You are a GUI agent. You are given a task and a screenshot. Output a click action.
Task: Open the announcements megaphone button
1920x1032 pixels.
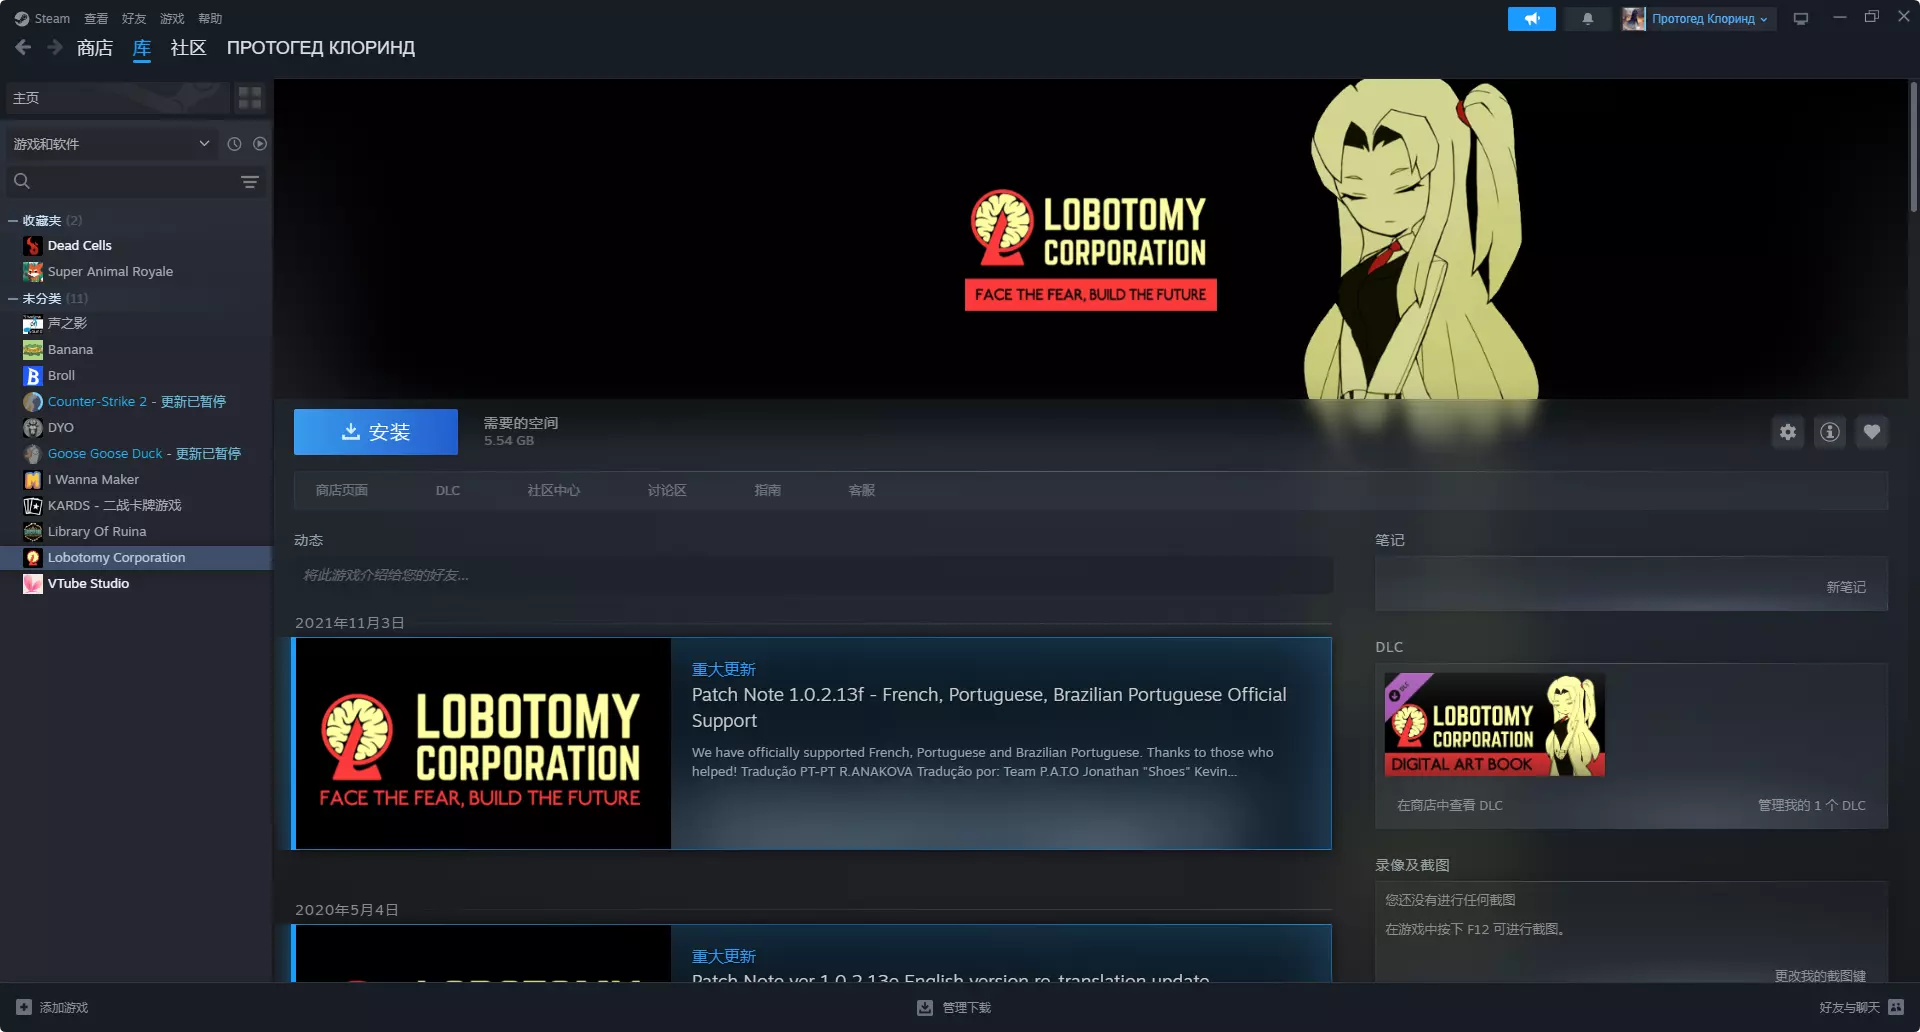tap(1531, 19)
